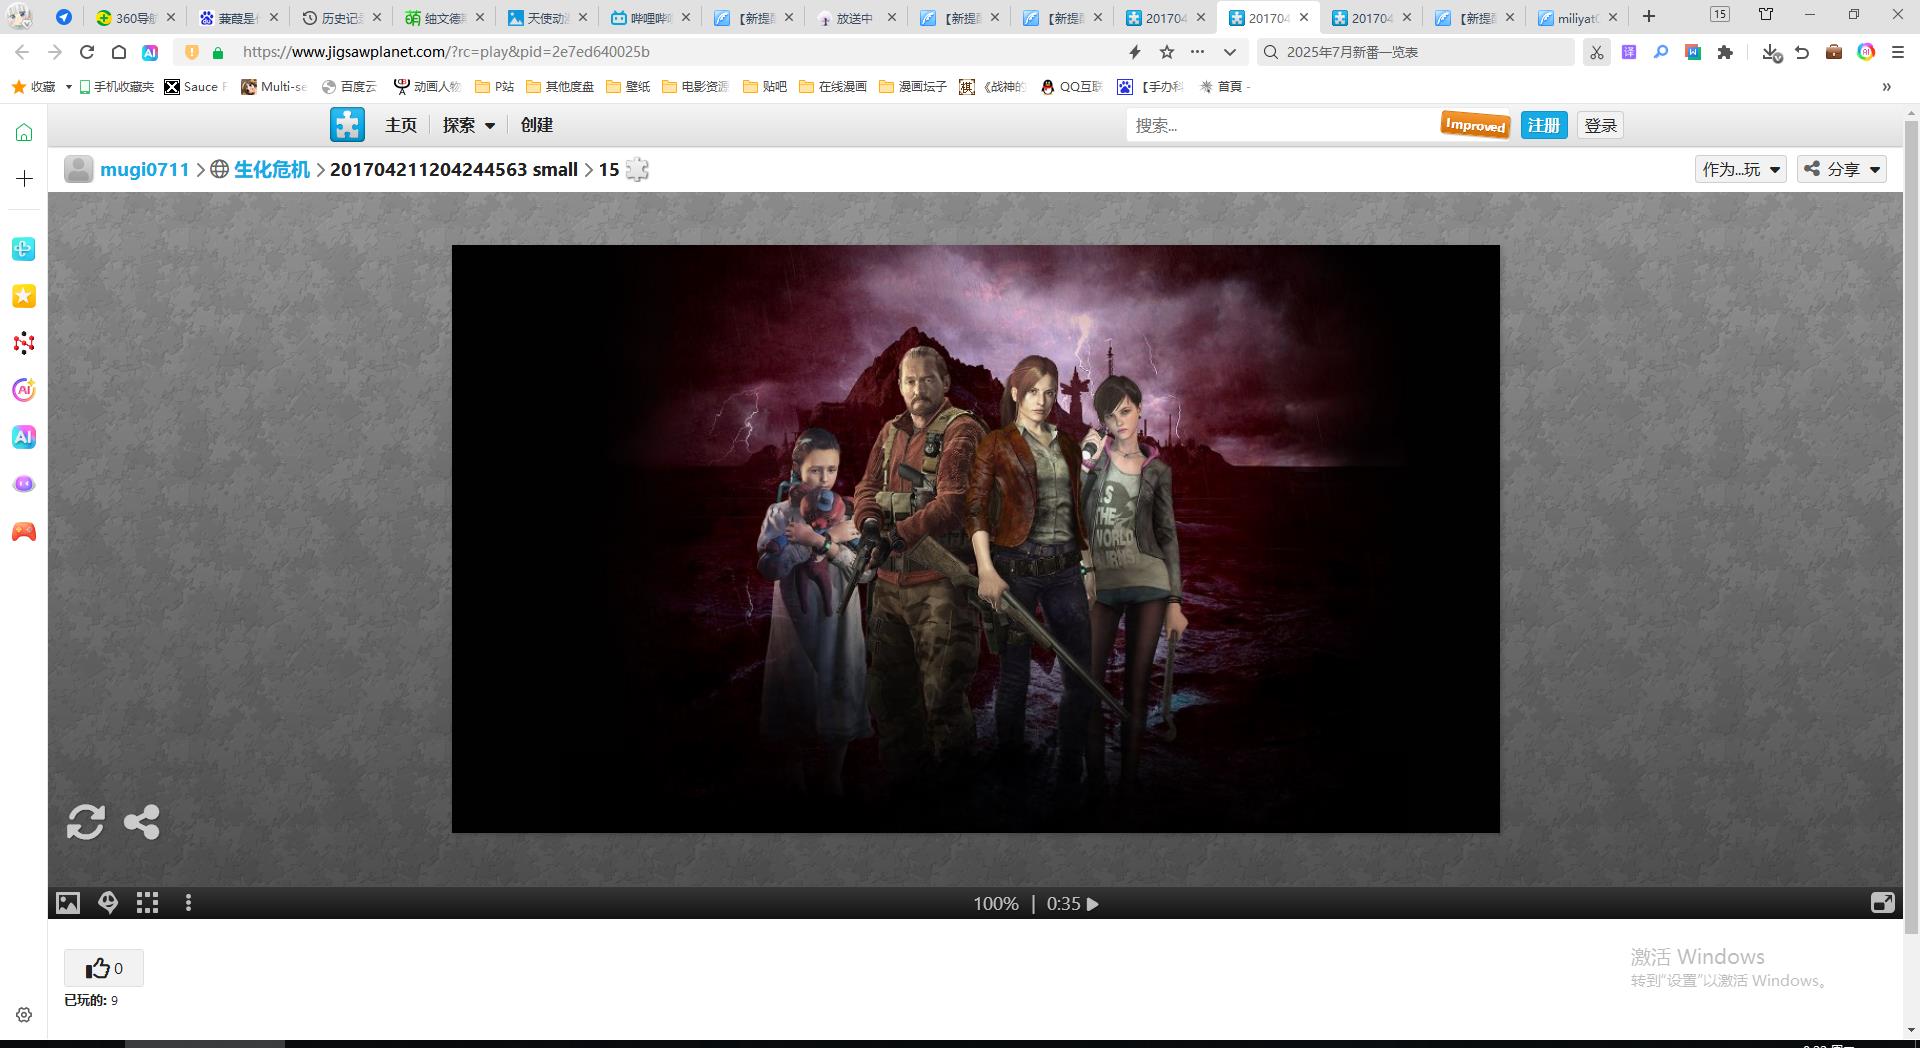Click the orange Improved badge
The height and width of the screenshot is (1048, 1920).
(x=1475, y=125)
